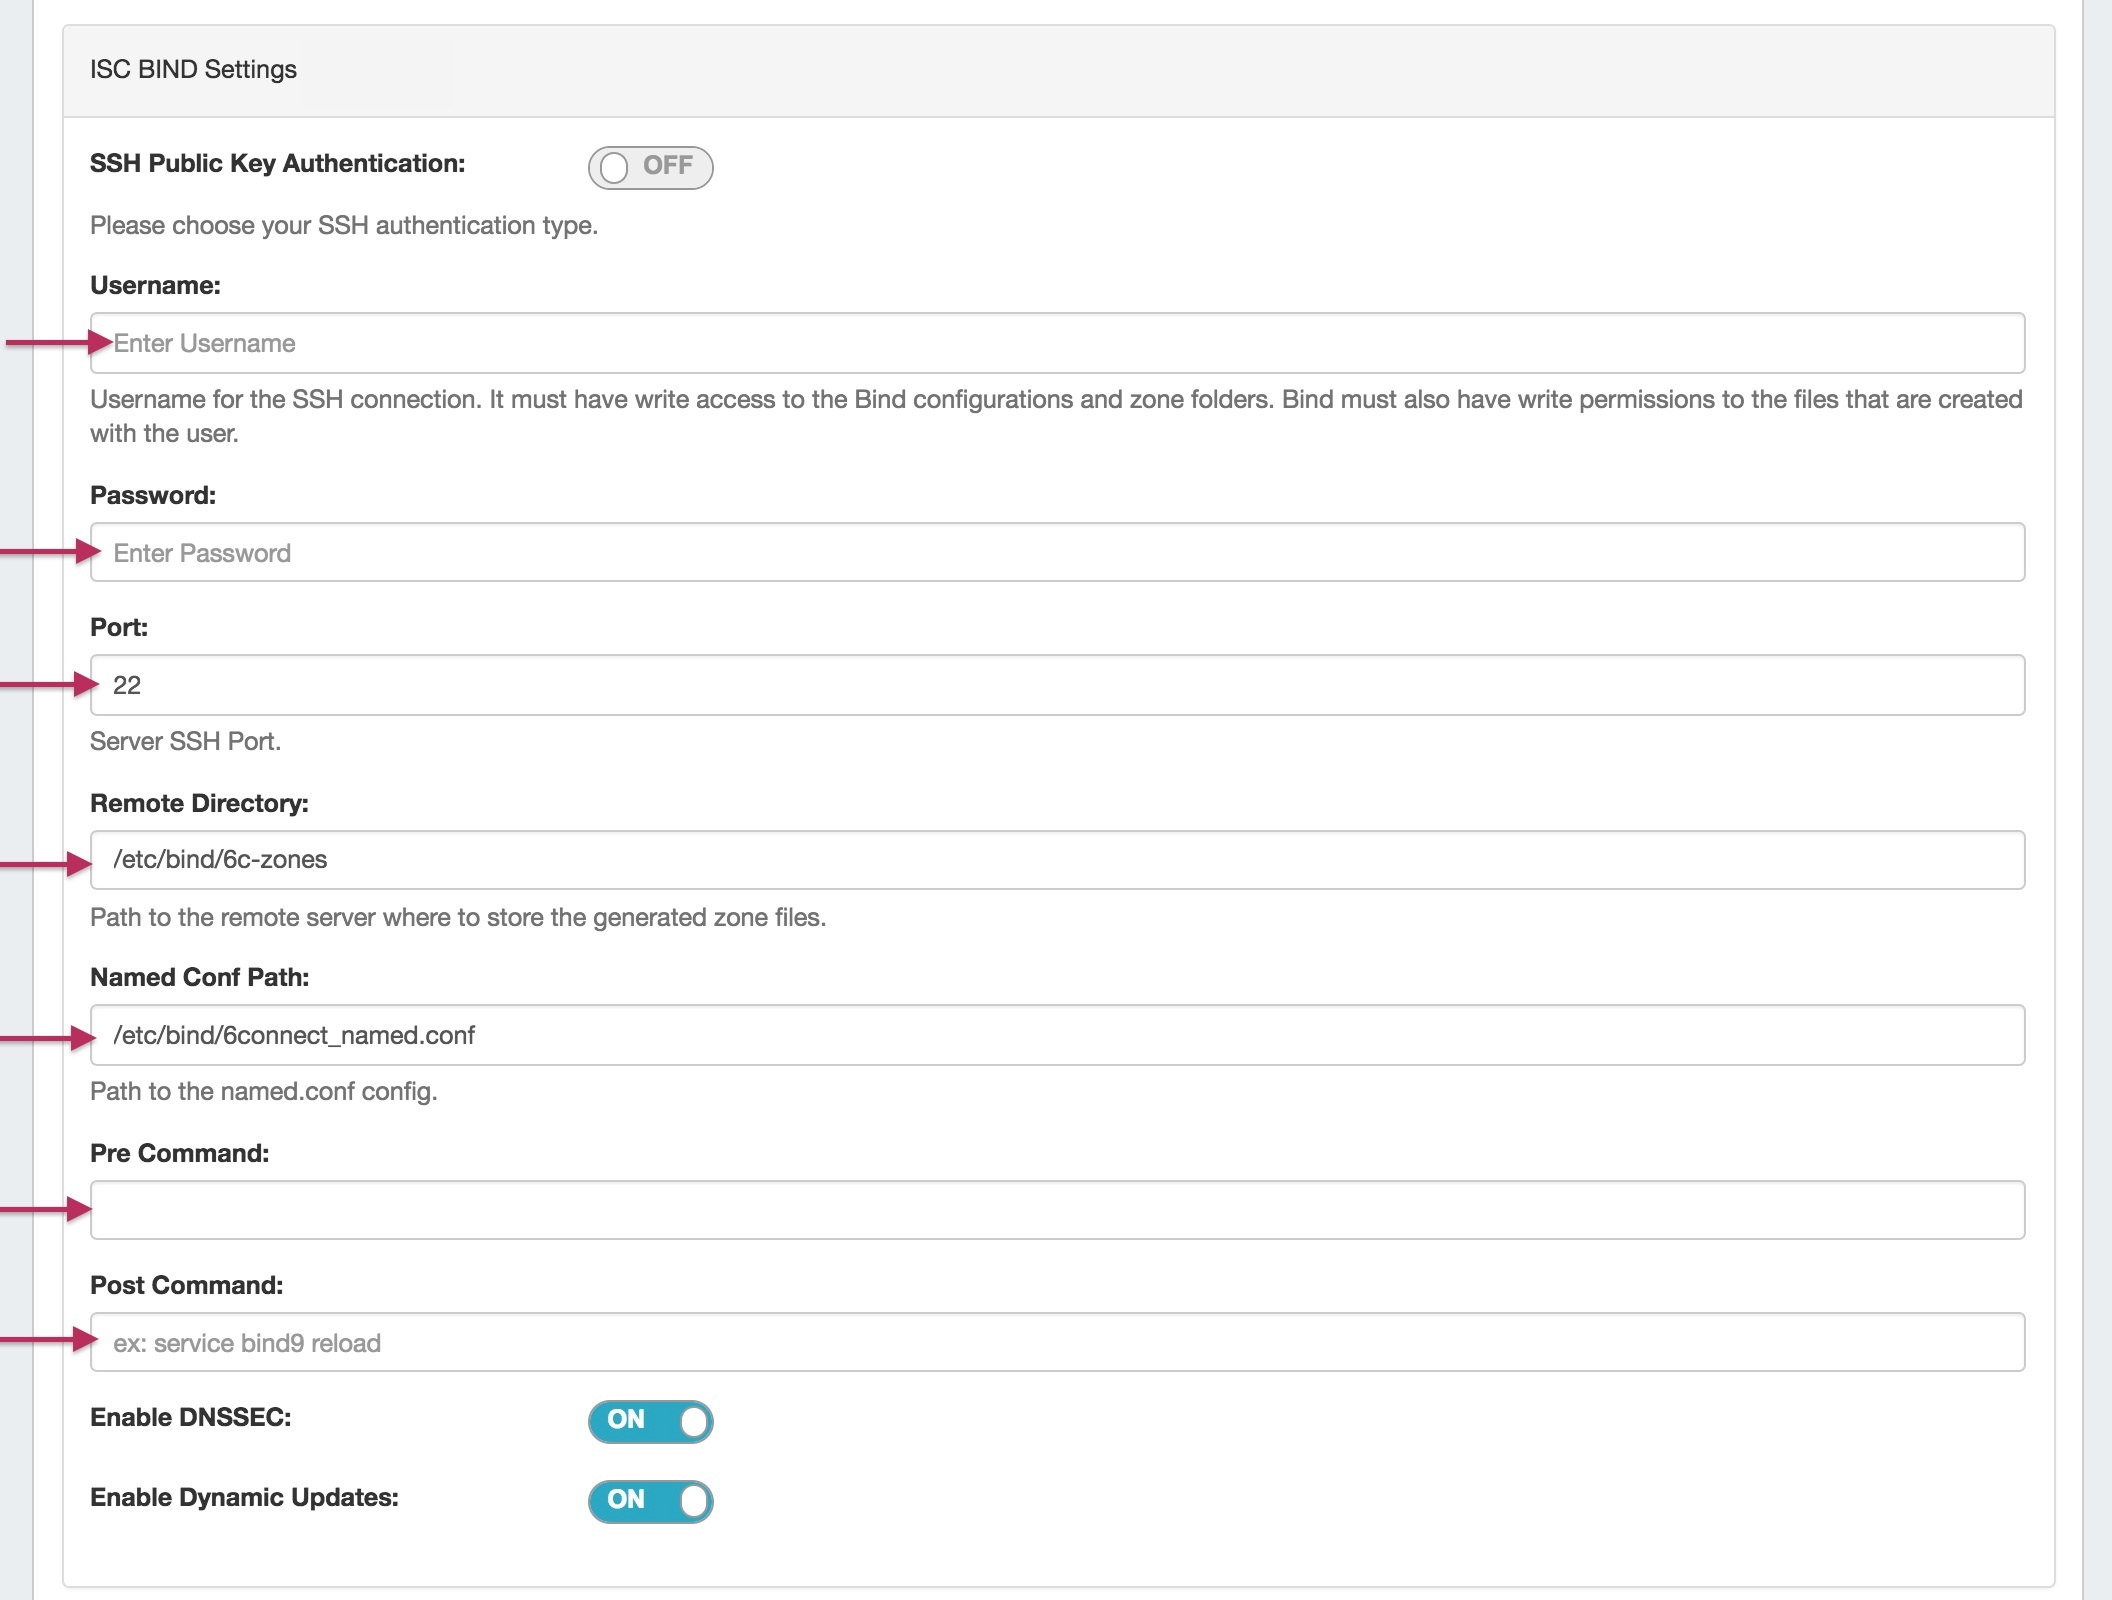Click the Remote Directory: label
The width and height of the screenshot is (2112, 1600).
coord(199,804)
